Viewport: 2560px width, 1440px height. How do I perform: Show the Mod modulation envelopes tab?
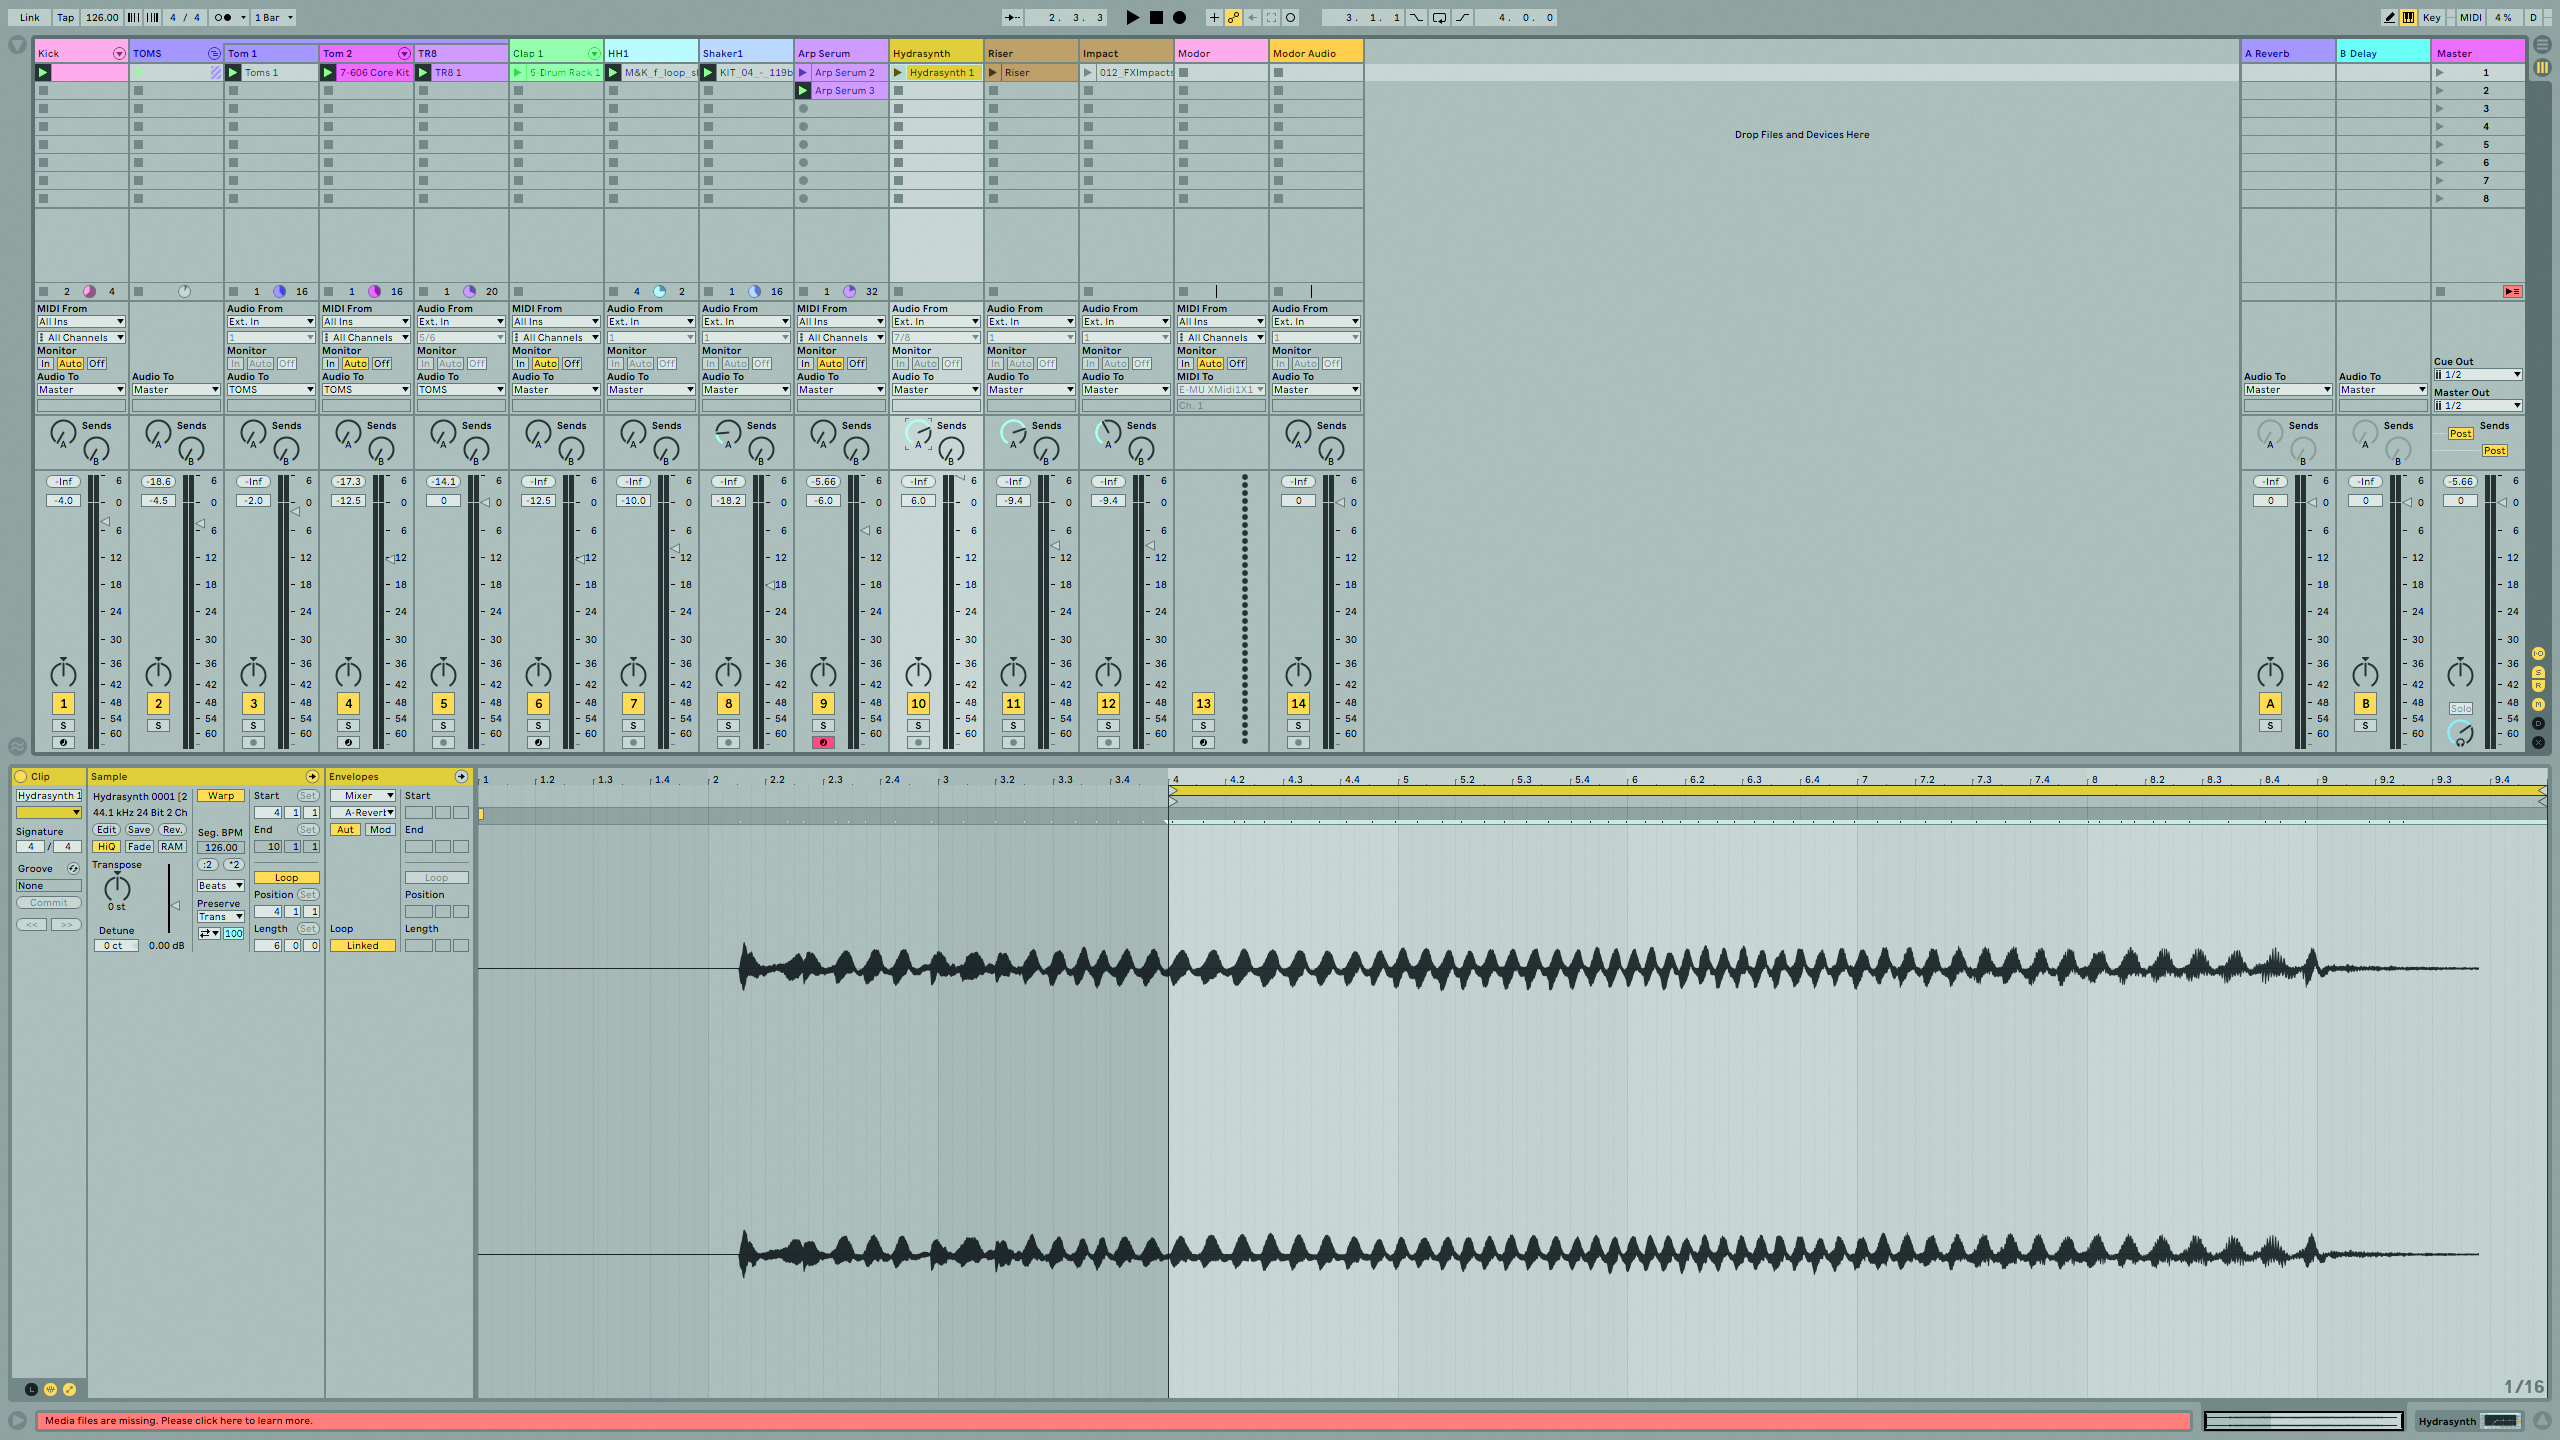380,829
